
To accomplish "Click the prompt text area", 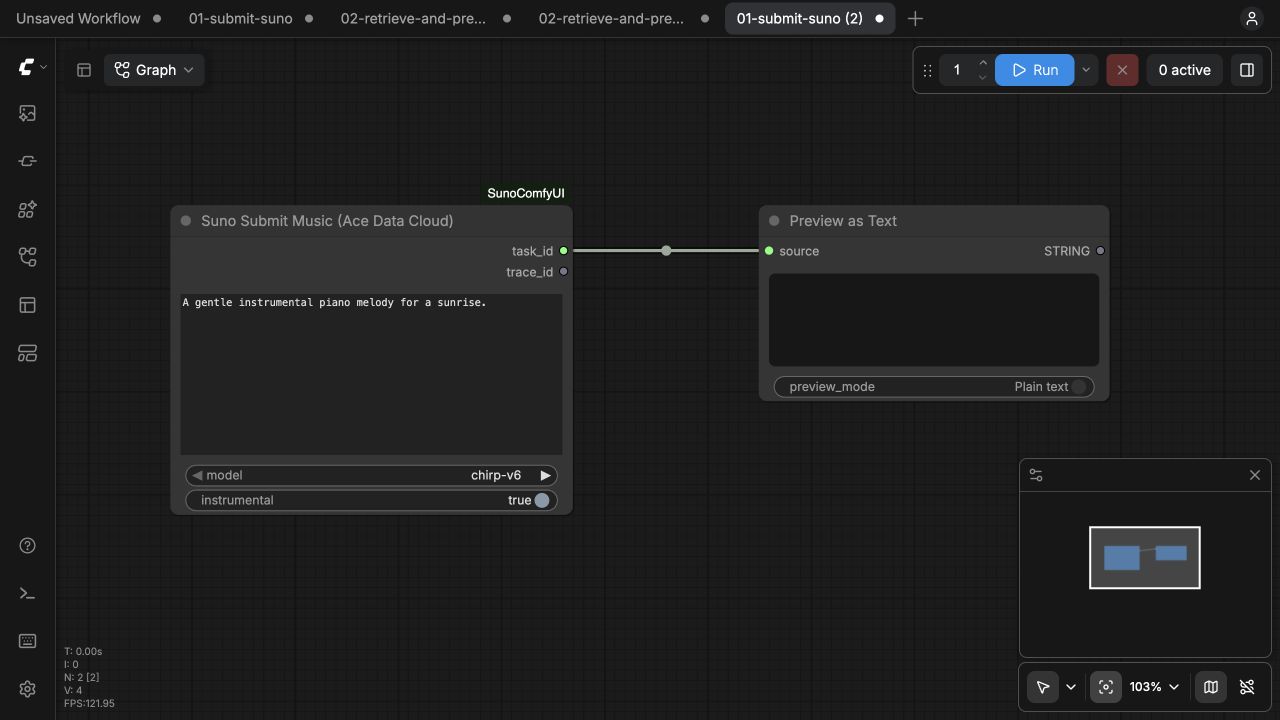I will (371, 374).
